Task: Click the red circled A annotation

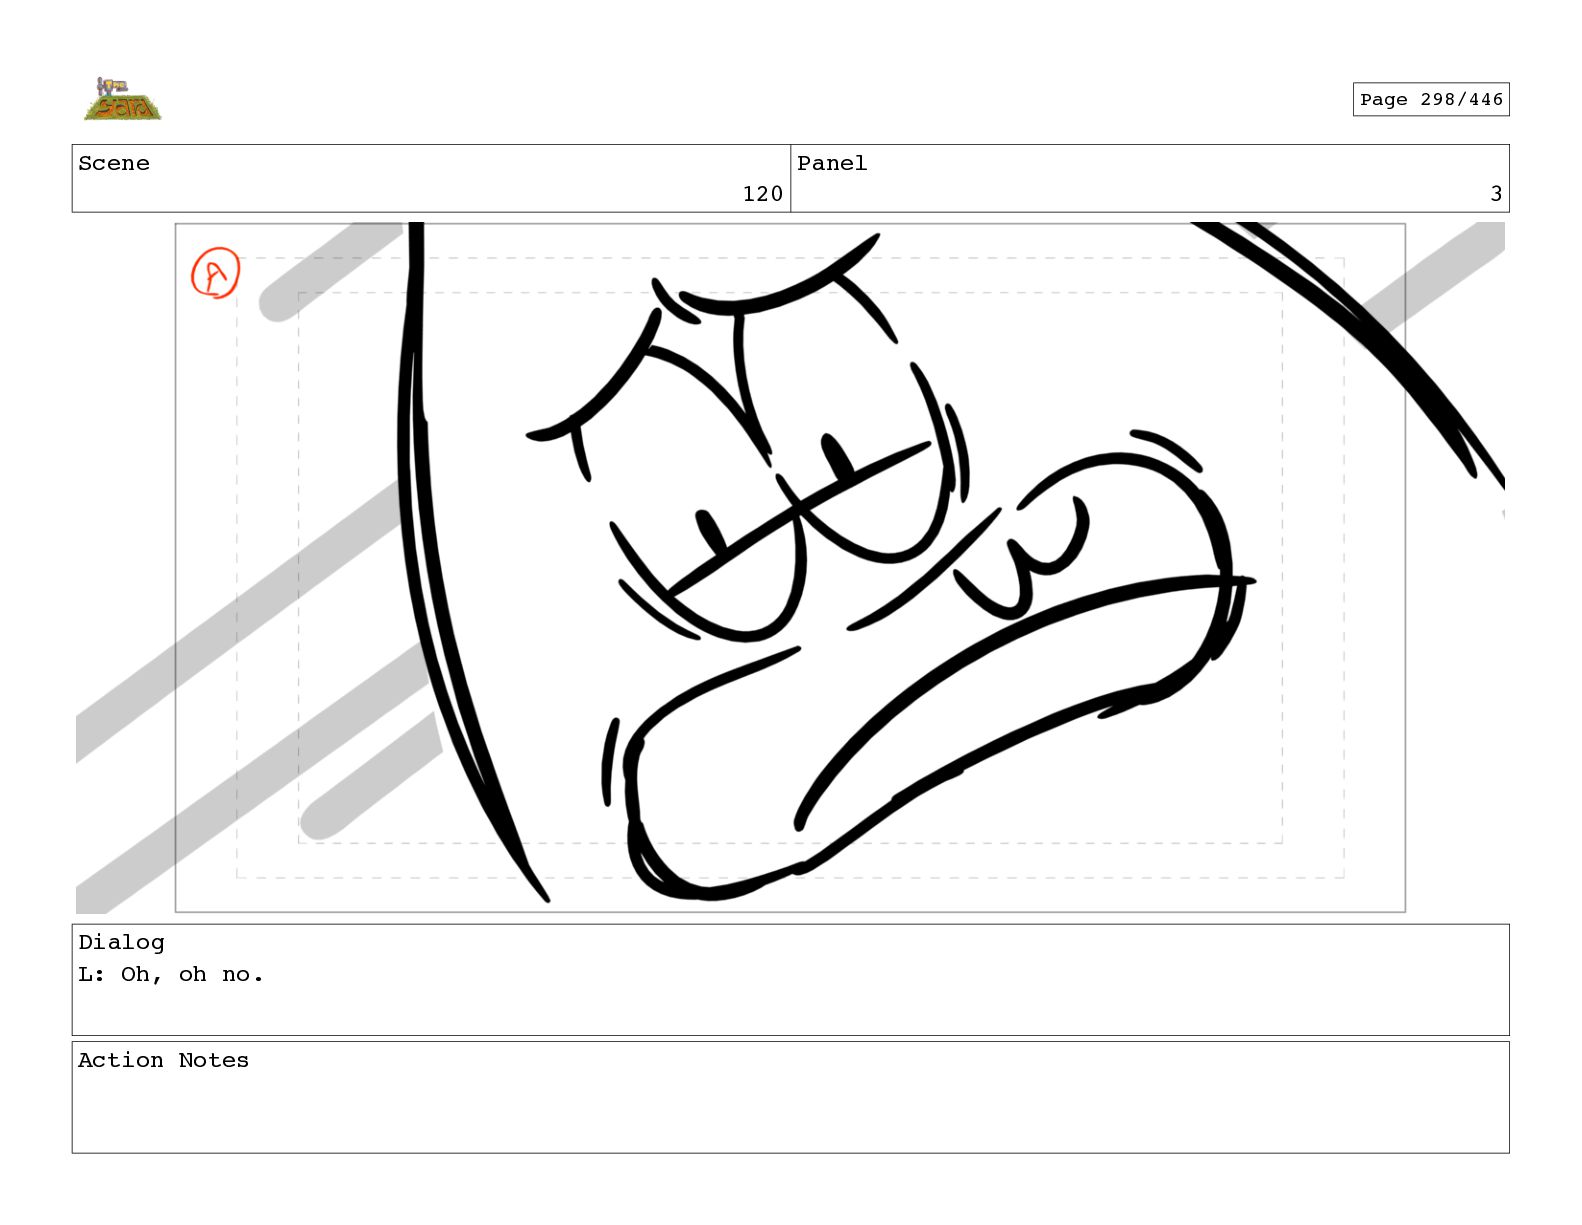Action: pyautogui.click(x=216, y=273)
